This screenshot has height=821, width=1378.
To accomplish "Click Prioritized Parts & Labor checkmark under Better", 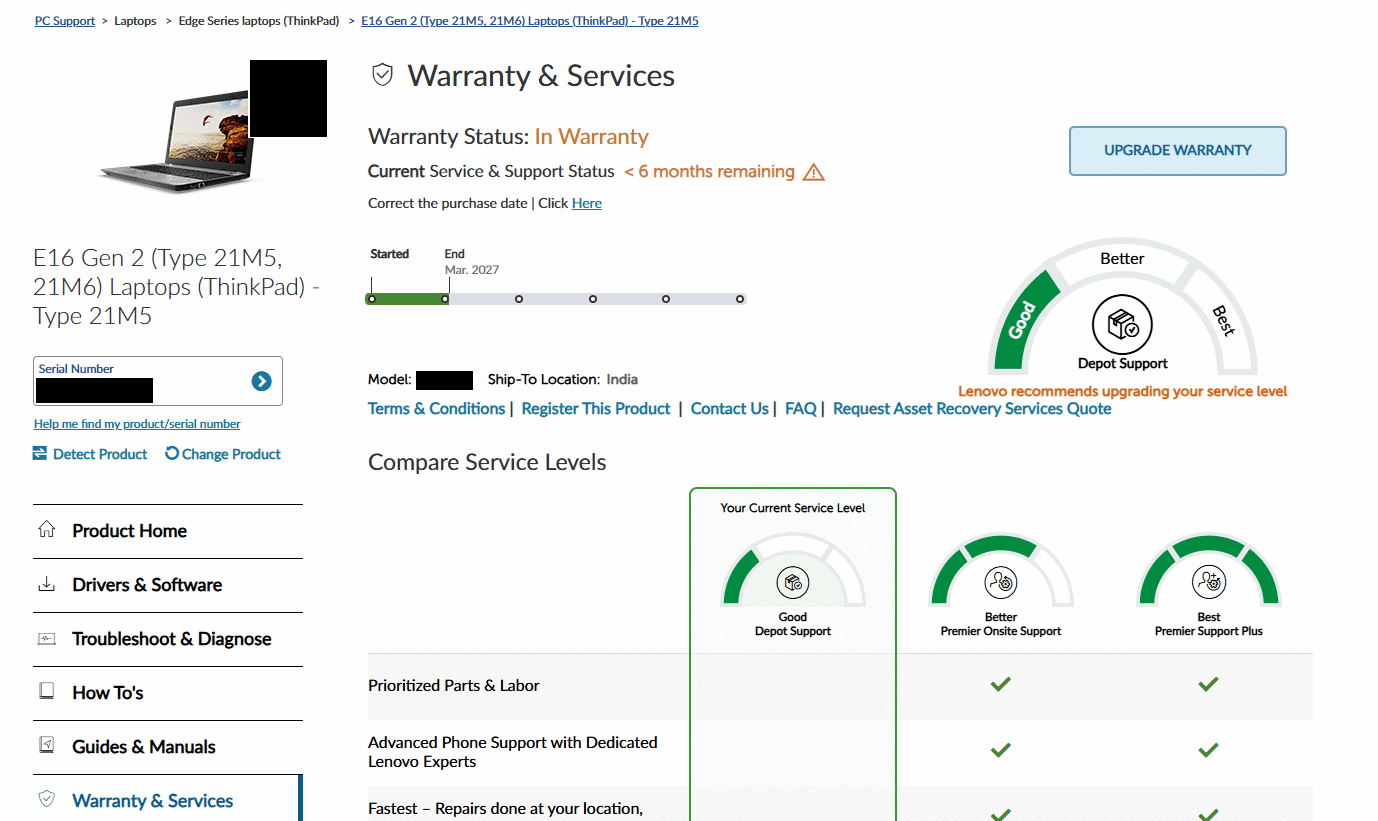I will tap(1000, 685).
